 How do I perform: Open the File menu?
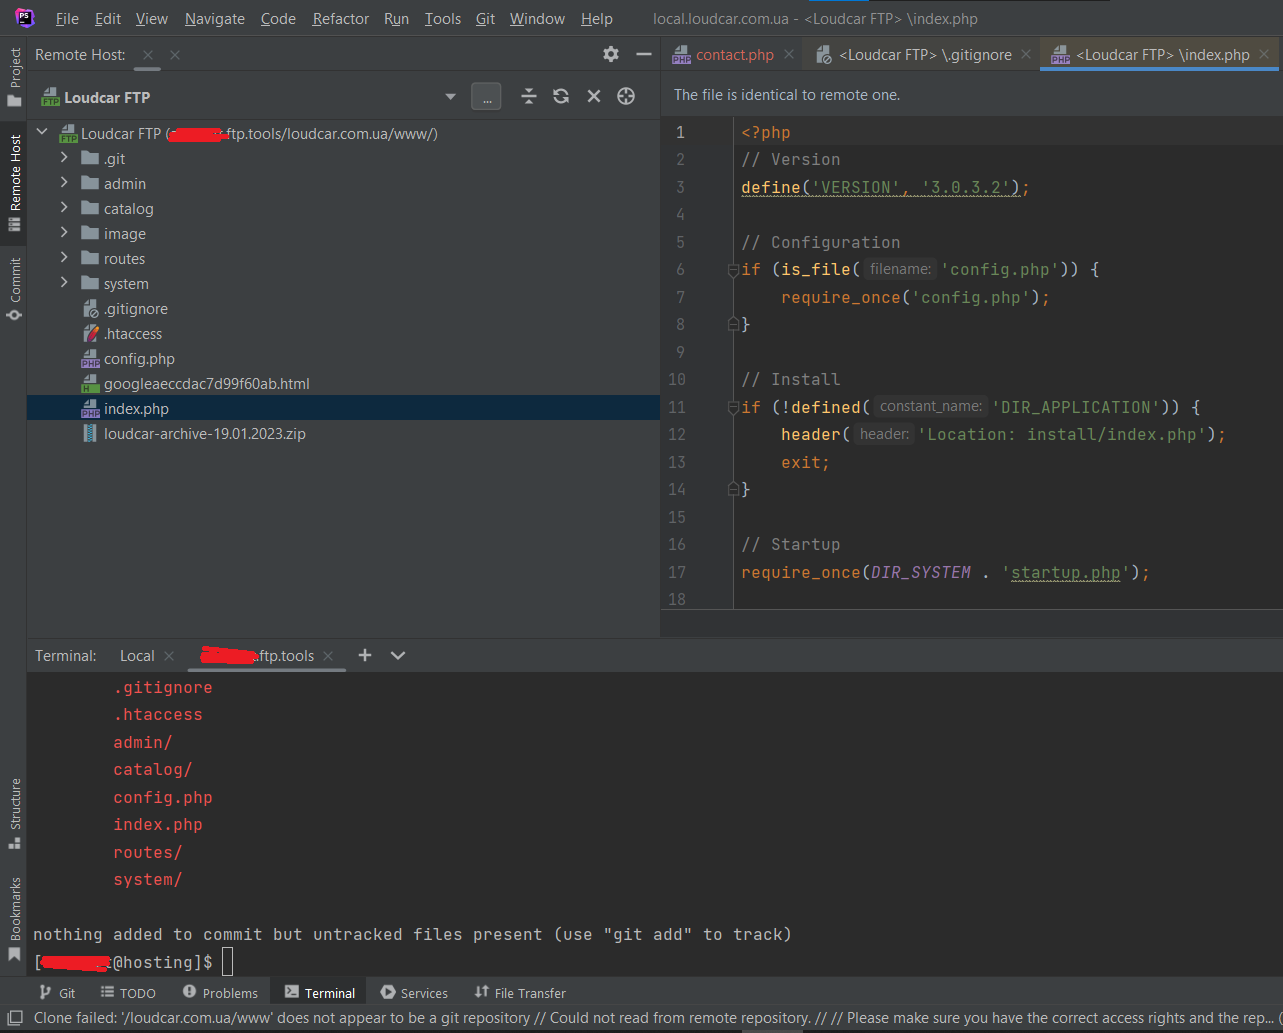point(67,19)
